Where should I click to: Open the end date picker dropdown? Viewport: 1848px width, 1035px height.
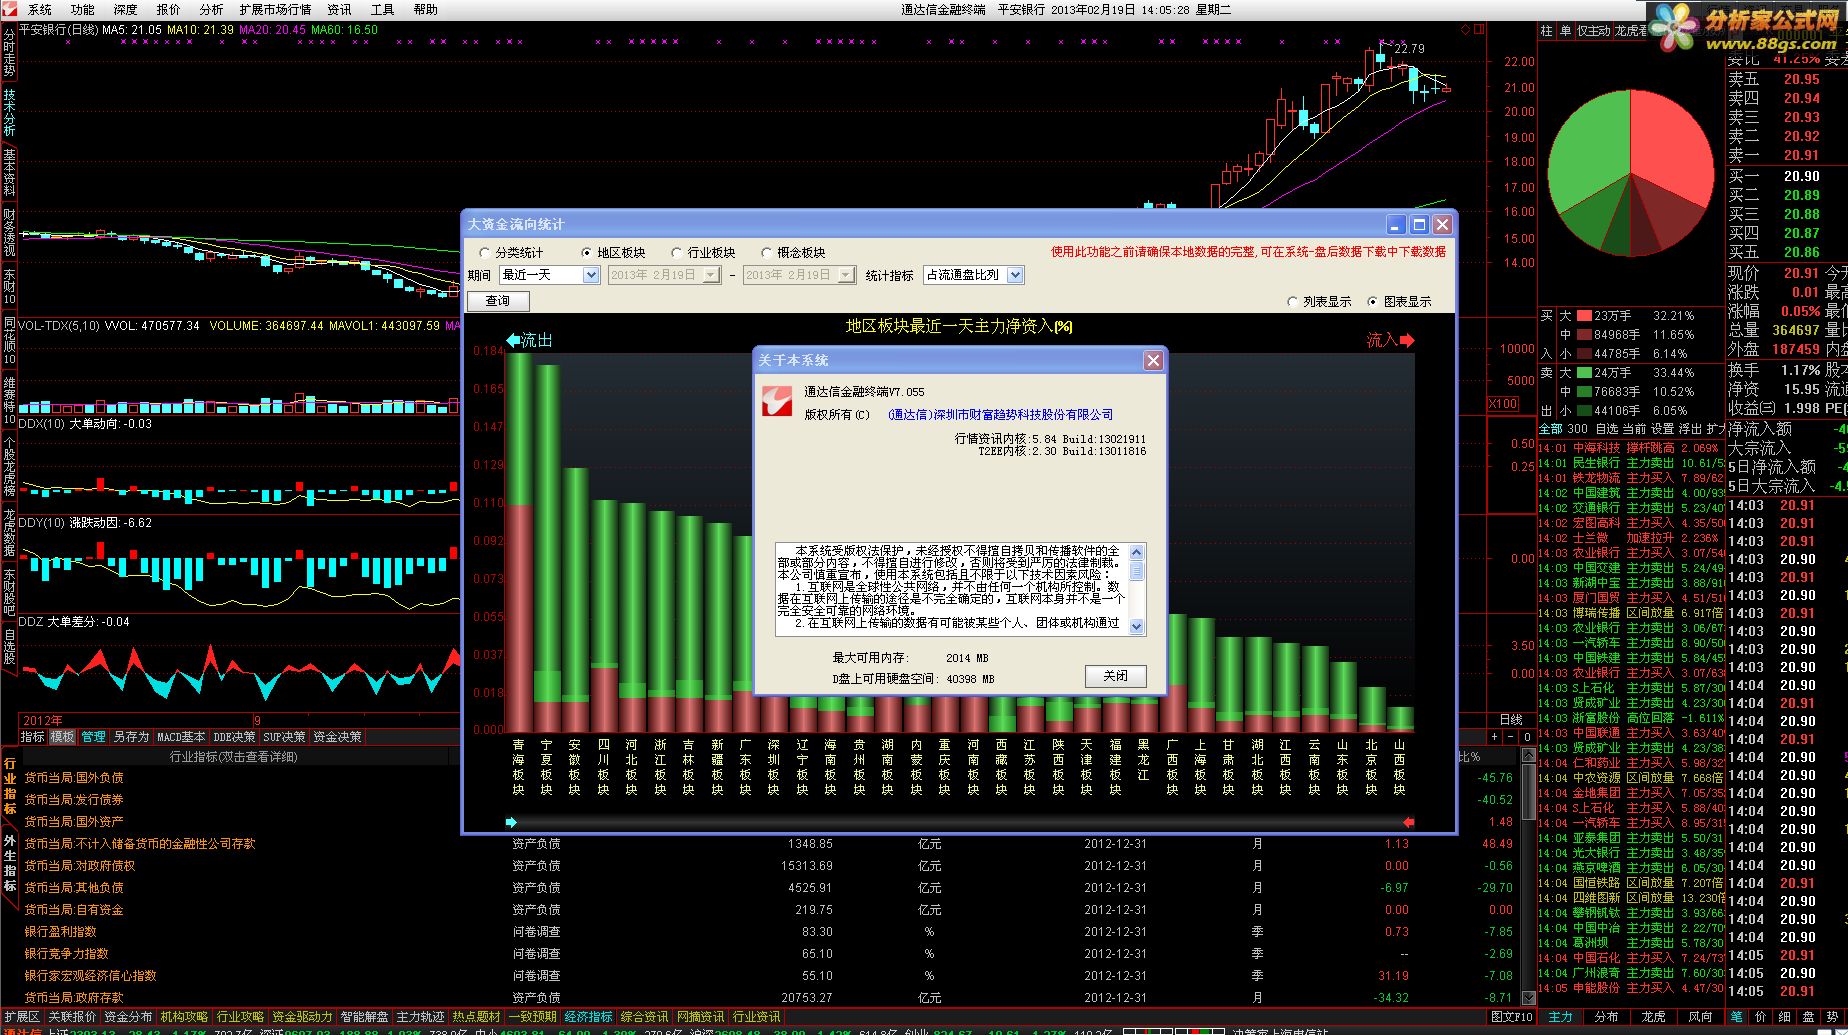click(x=847, y=275)
